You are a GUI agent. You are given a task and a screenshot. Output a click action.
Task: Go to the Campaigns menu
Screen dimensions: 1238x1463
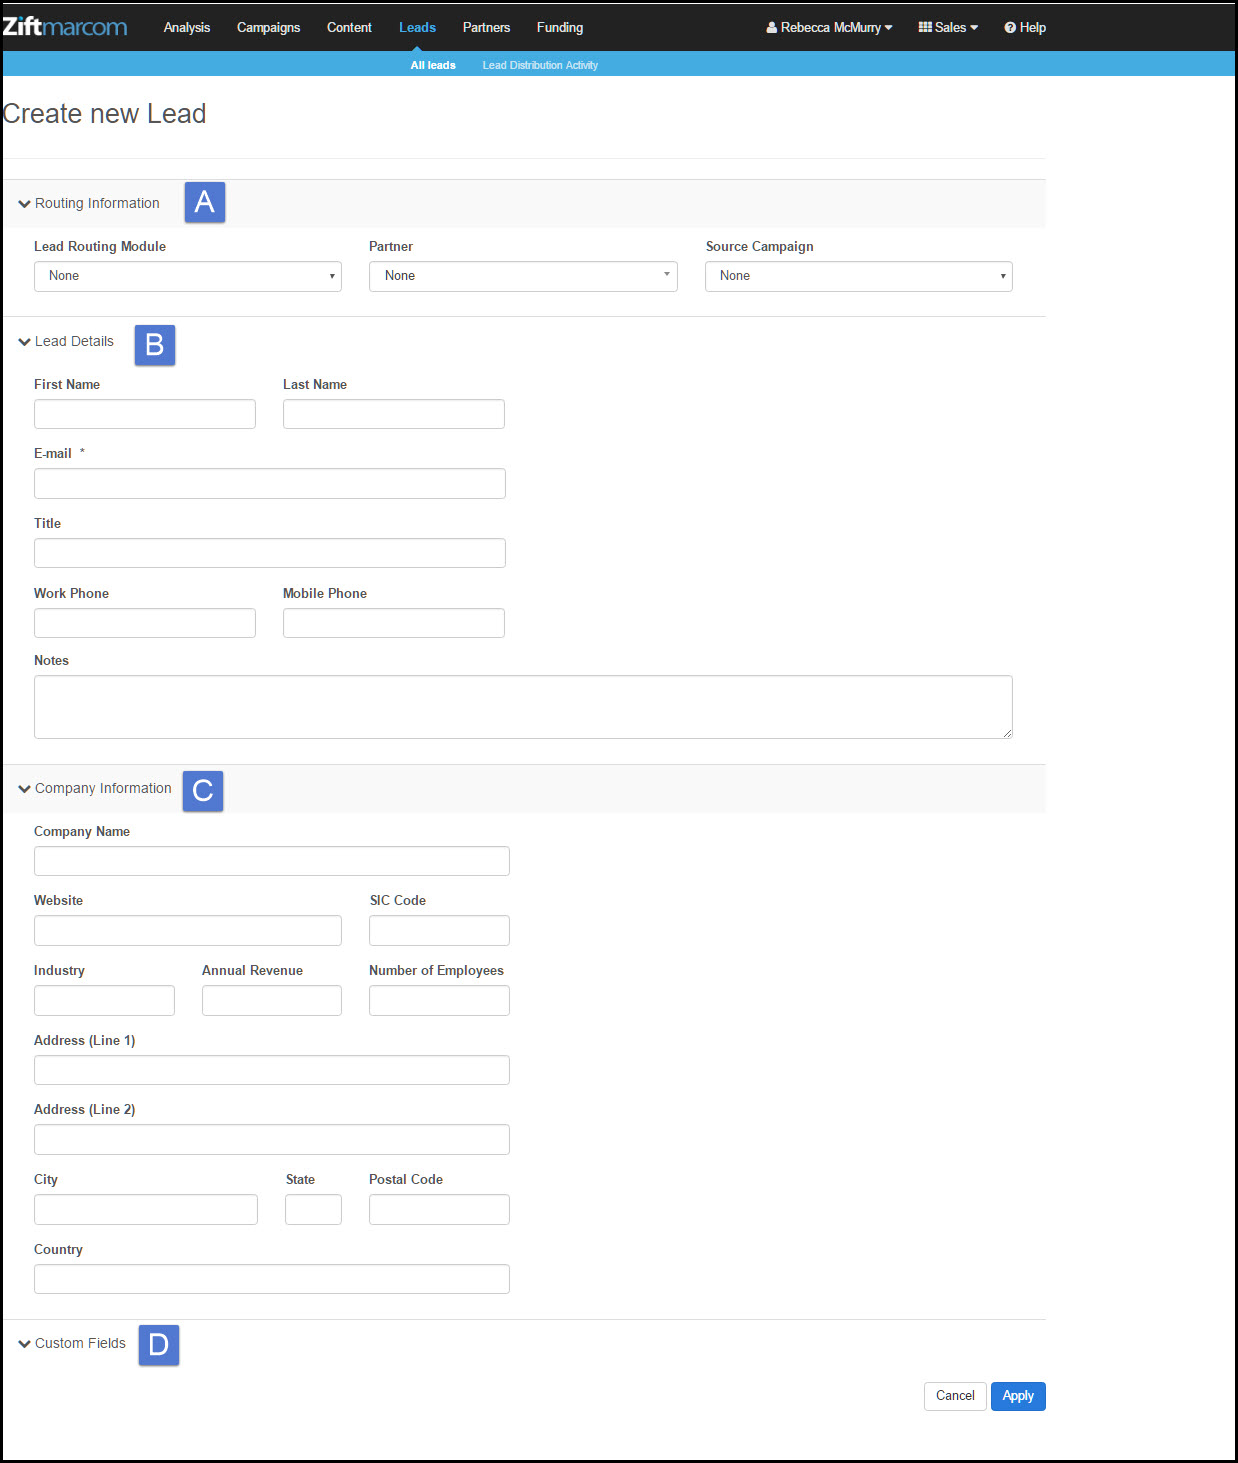click(268, 27)
